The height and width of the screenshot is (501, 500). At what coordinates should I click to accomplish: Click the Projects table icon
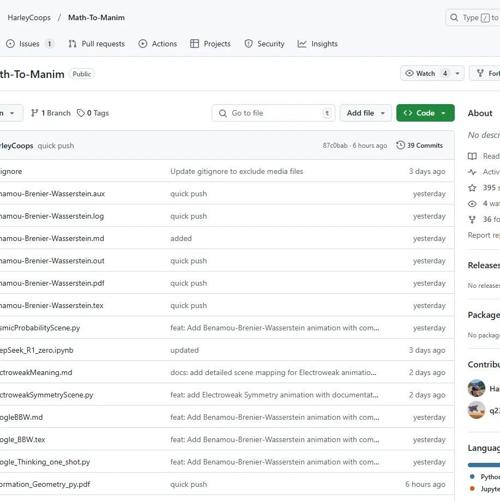pyautogui.click(x=194, y=44)
